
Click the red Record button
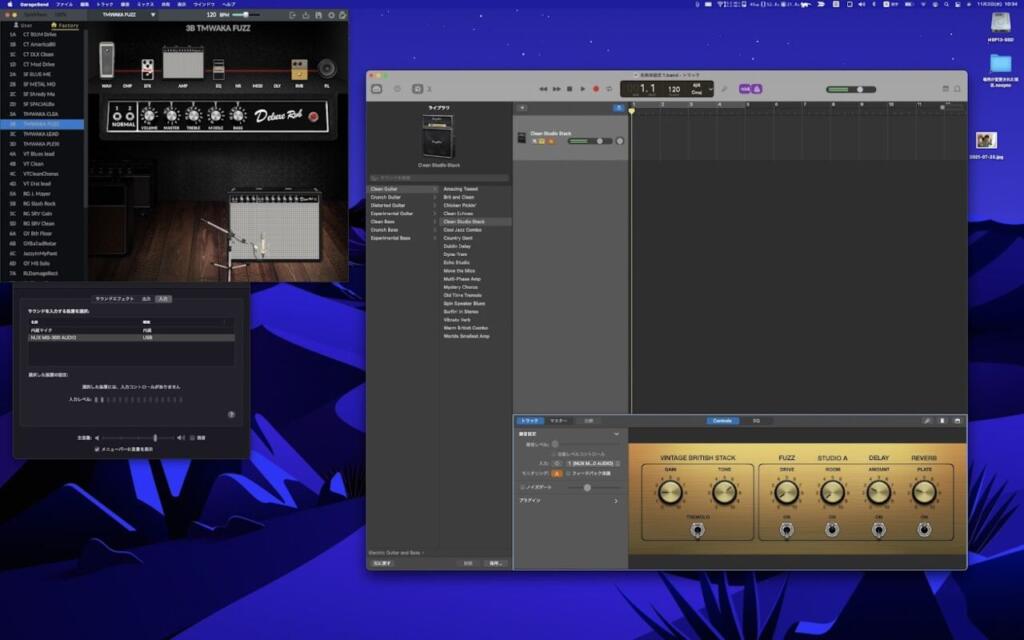(596, 89)
